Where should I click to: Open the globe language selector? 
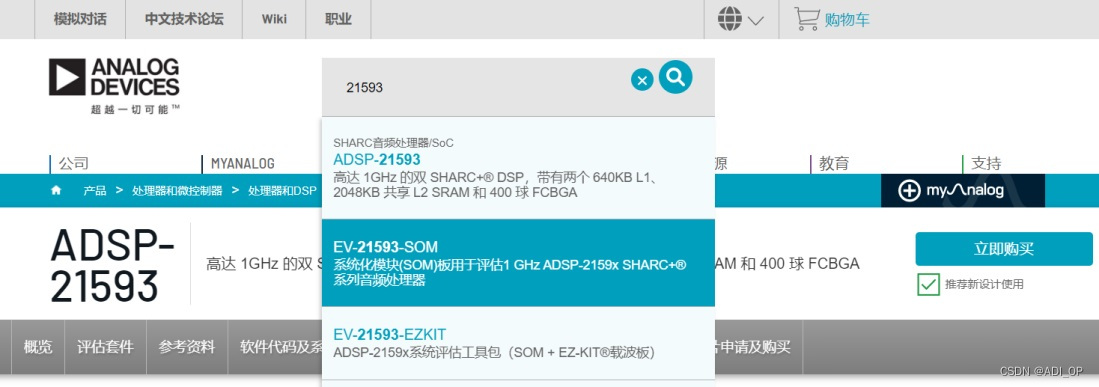click(x=730, y=20)
